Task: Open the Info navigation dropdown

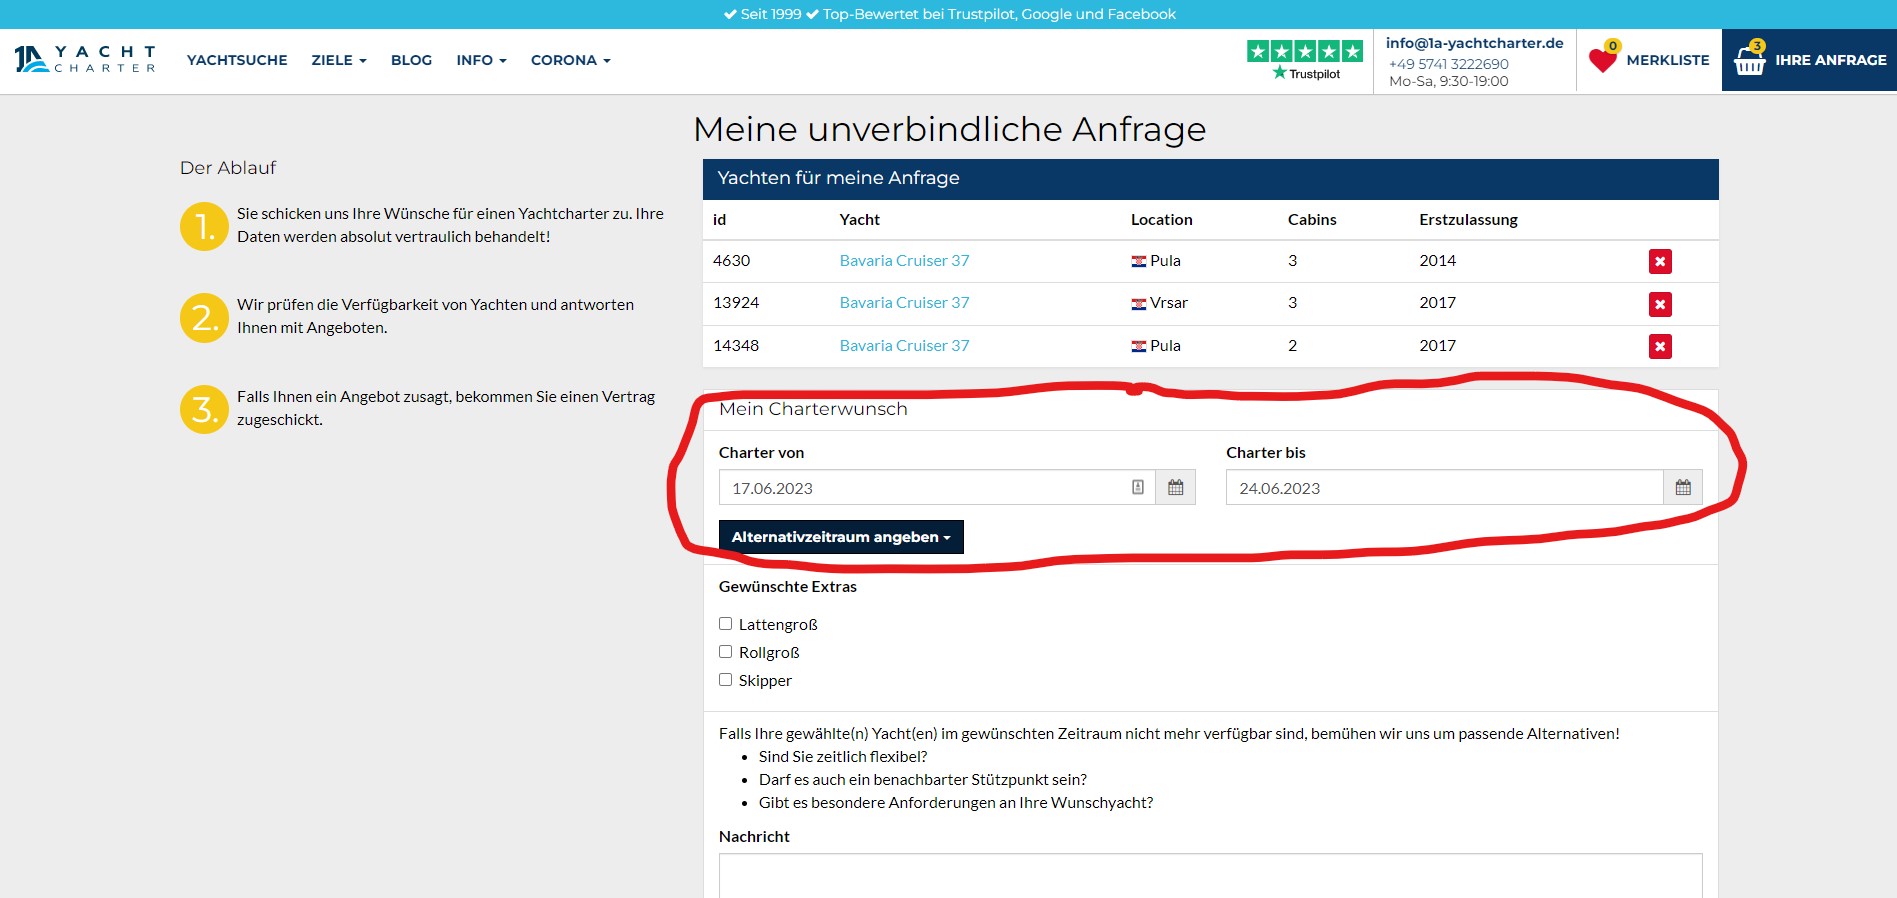Action: pos(481,60)
